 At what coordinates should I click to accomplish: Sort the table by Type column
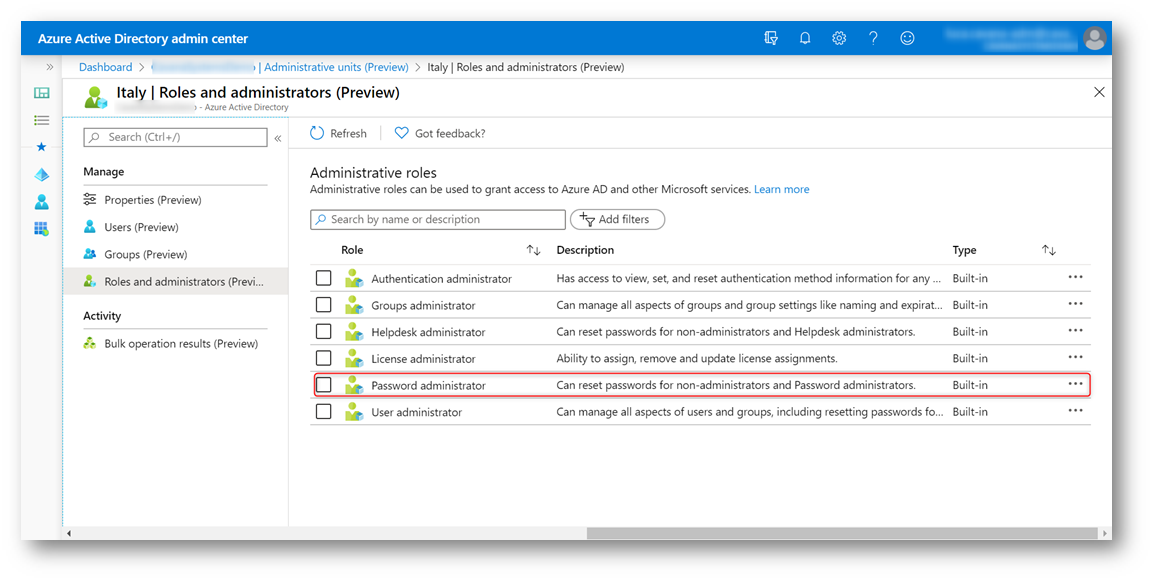[1049, 251]
